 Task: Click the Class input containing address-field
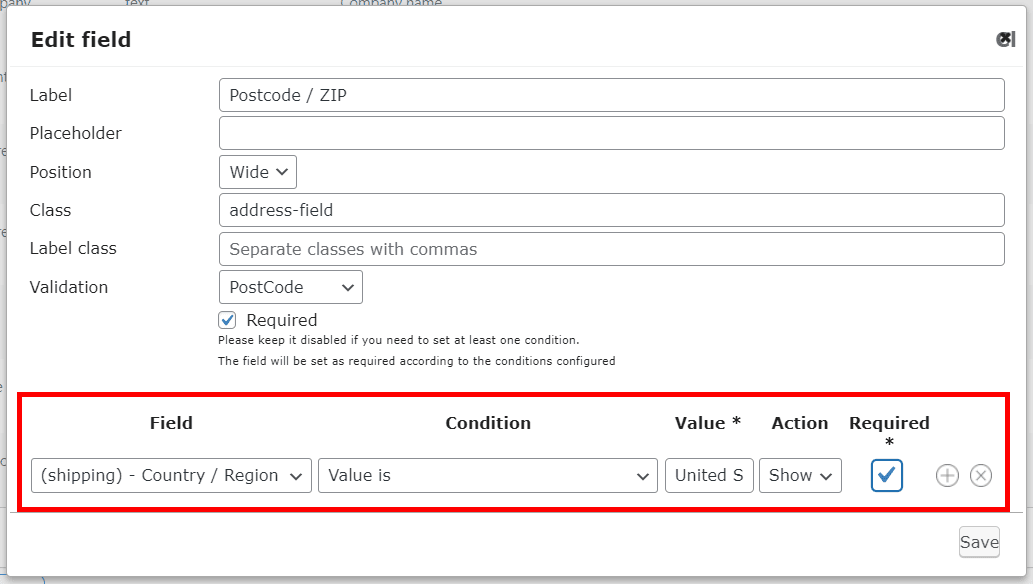pos(611,210)
